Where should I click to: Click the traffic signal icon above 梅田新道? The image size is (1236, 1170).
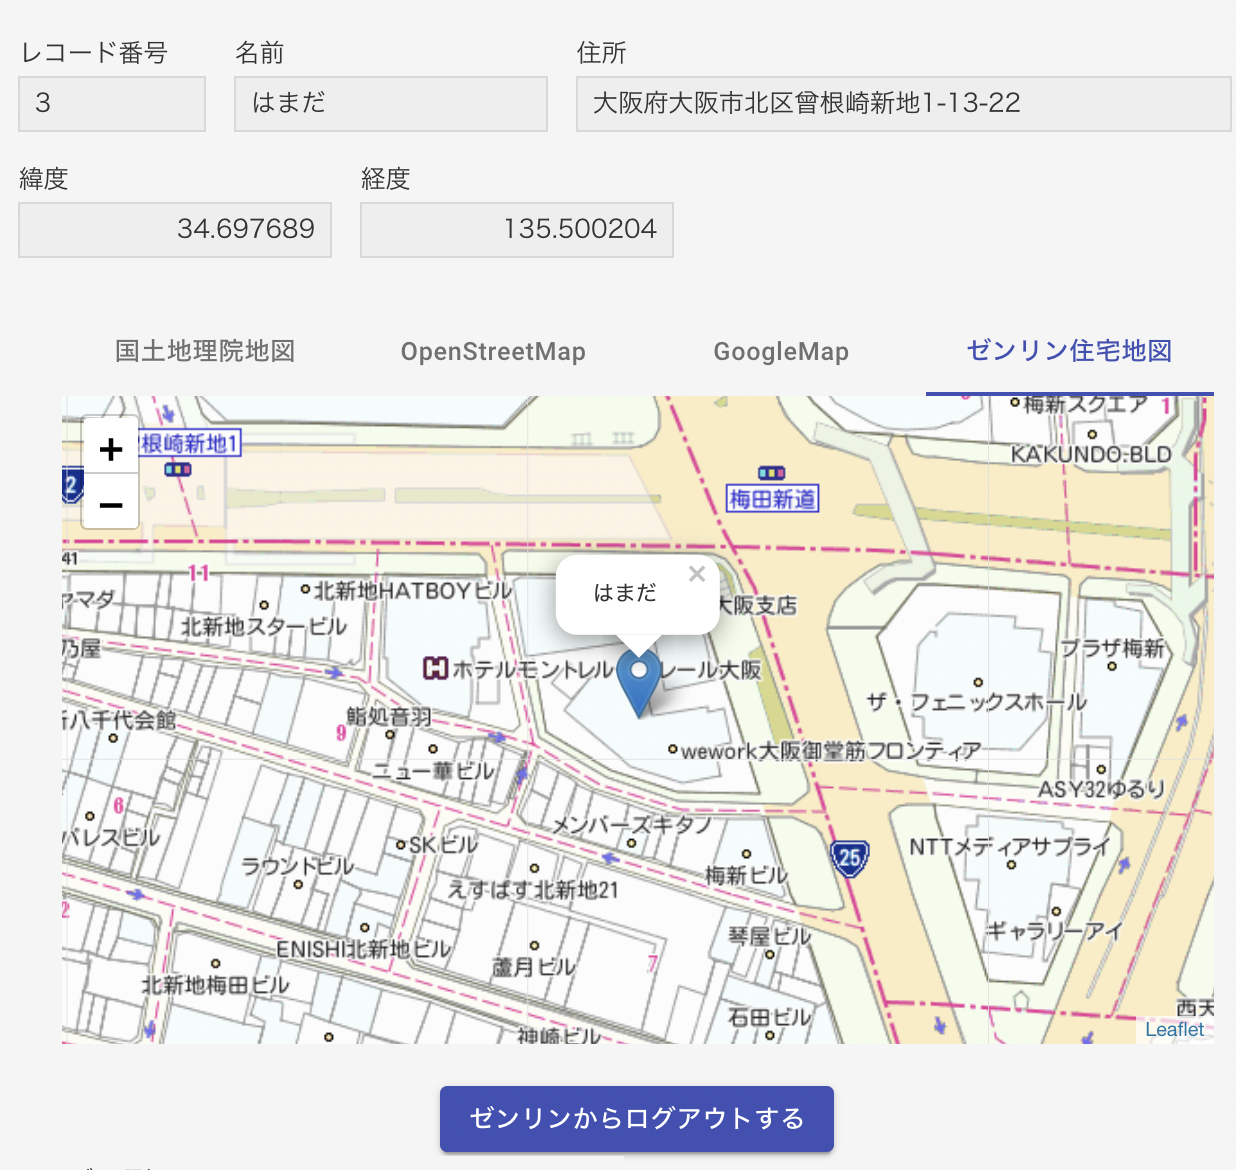point(771,473)
